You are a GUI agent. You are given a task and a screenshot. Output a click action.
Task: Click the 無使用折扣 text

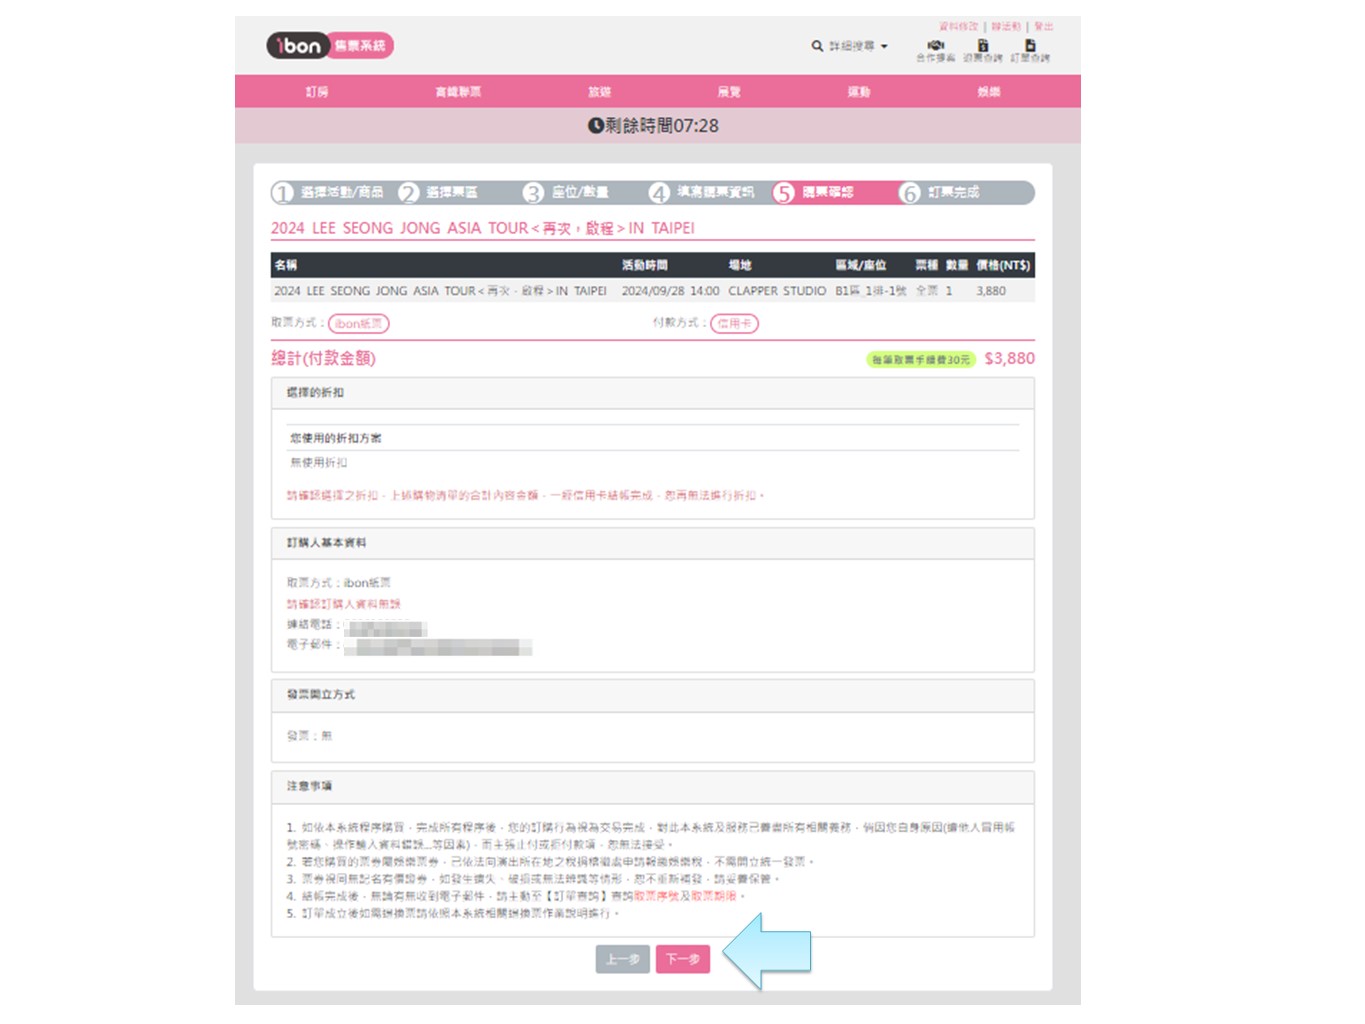318,462
